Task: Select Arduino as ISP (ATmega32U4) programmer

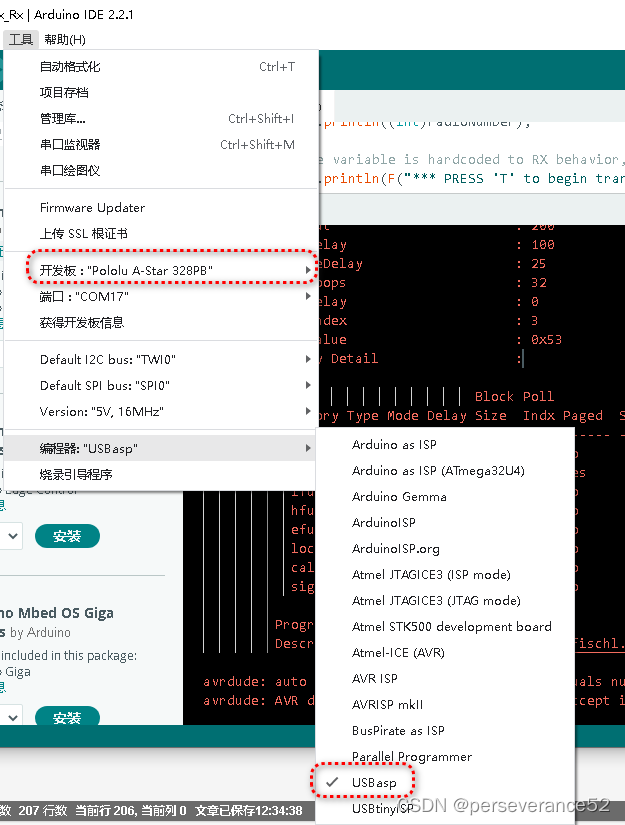Action: (x=445, y=471)
